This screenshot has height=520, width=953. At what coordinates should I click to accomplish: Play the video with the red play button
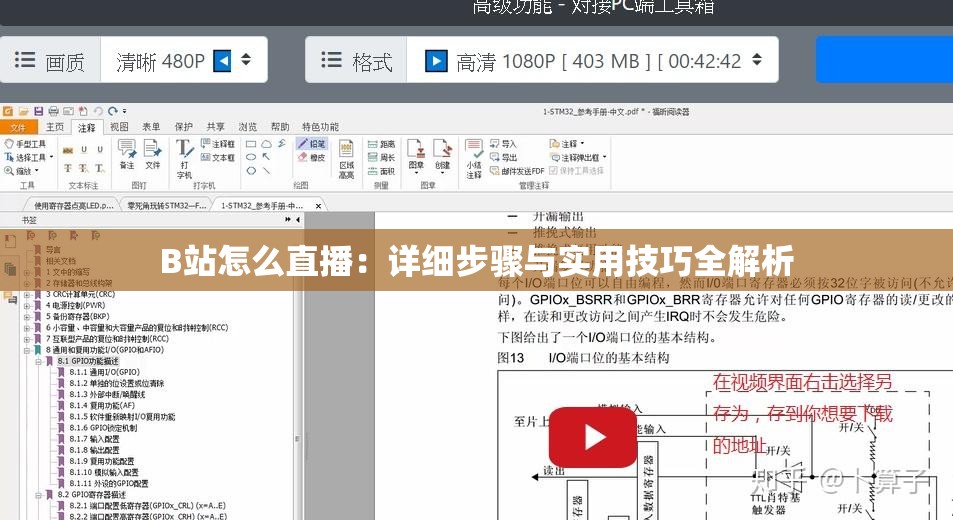[593, 437]
